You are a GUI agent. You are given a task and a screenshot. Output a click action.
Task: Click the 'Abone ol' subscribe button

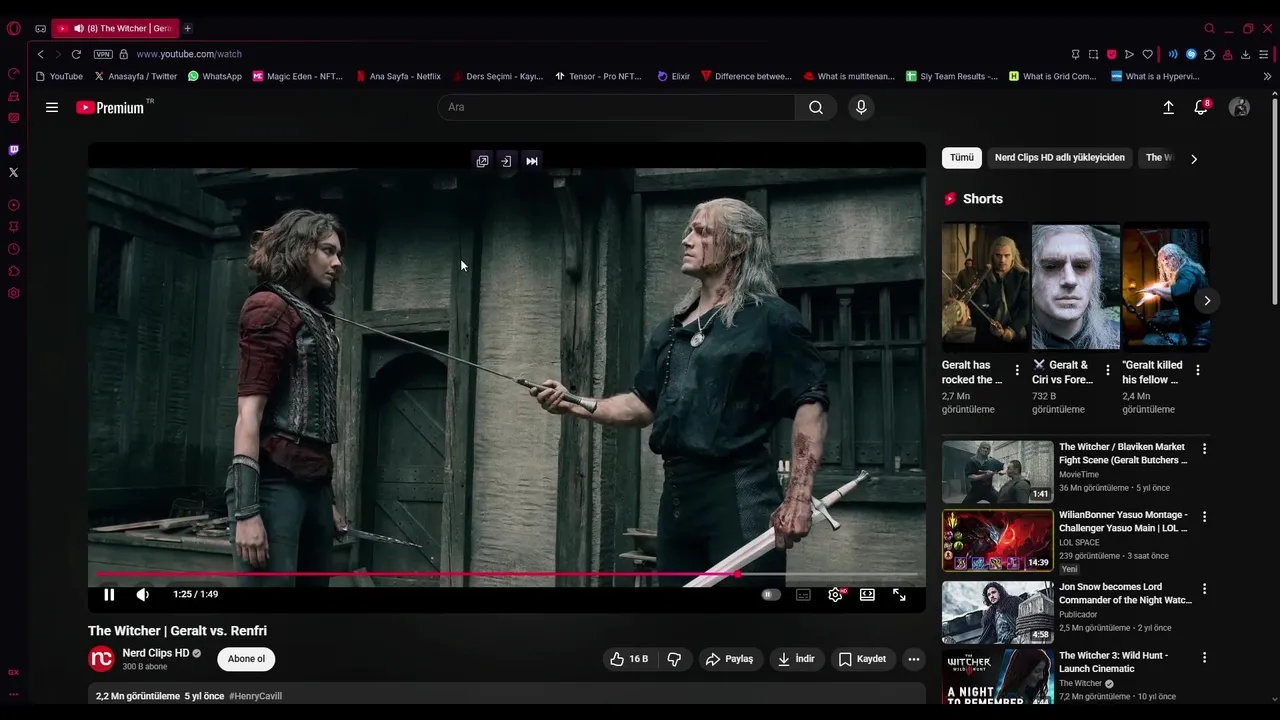point(246,659)
